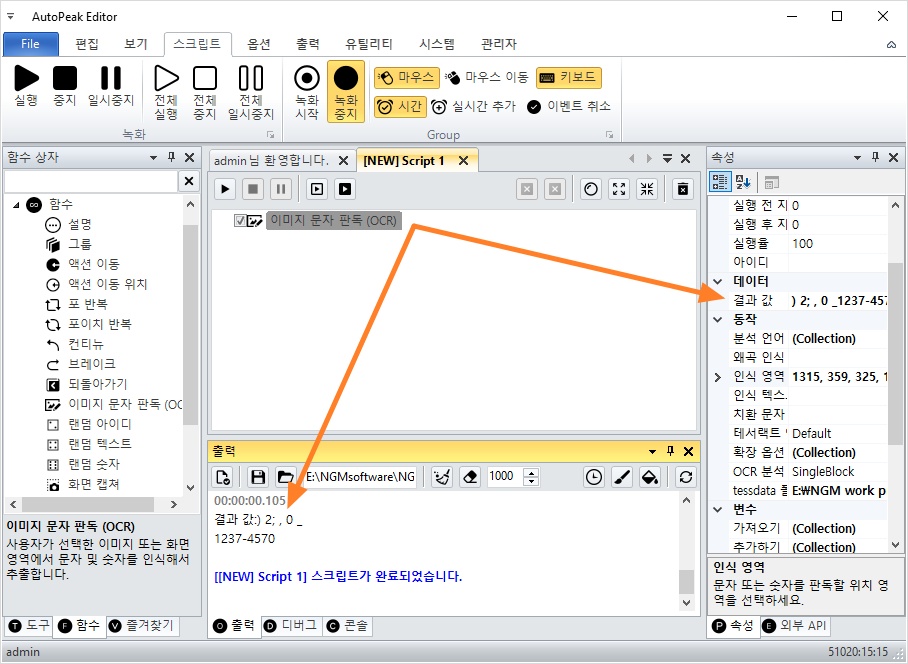Click play button in script toolbar

tap(225, 189)
